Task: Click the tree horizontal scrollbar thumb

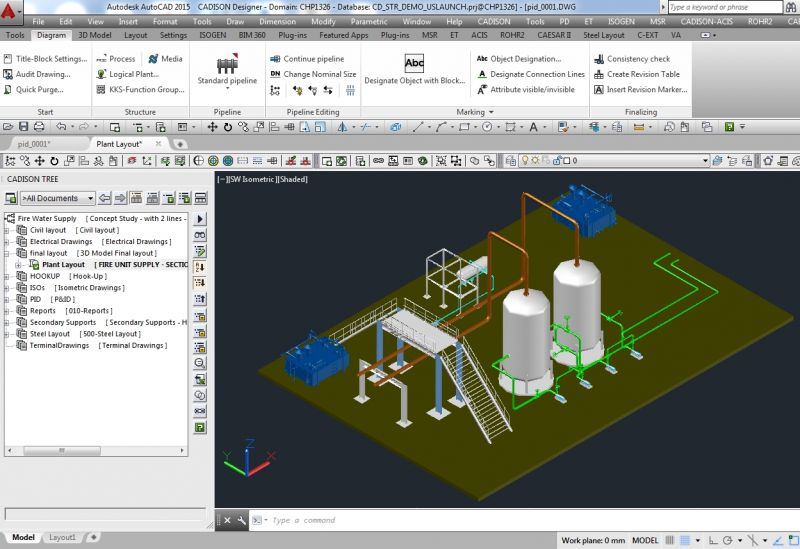Action: tap(62, 451)
